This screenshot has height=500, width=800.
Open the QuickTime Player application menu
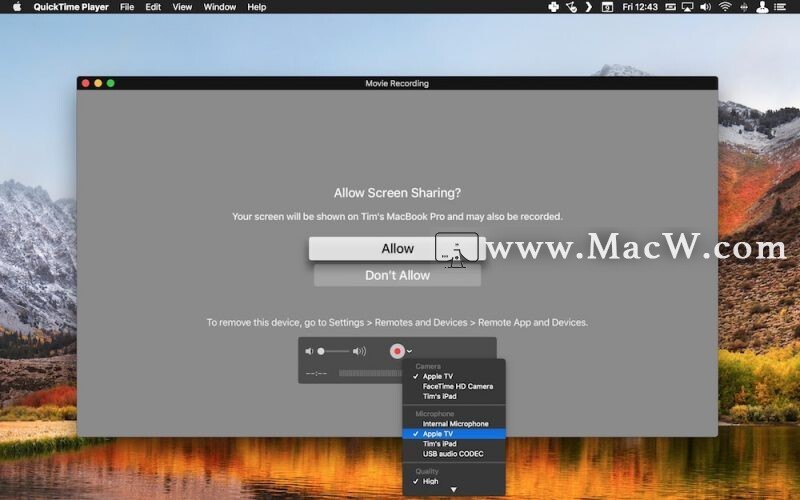(71, 7)
